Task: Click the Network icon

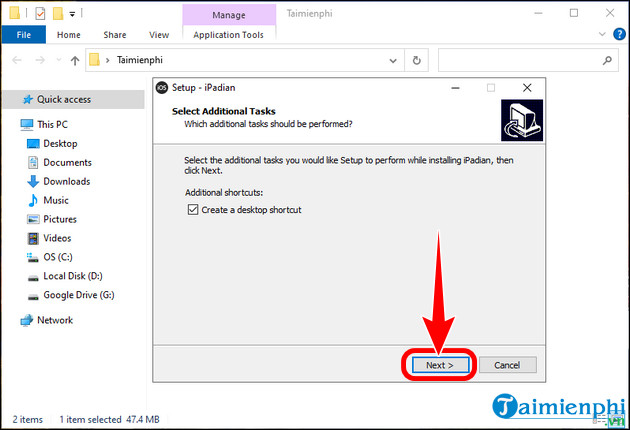Action: [27, 320]
